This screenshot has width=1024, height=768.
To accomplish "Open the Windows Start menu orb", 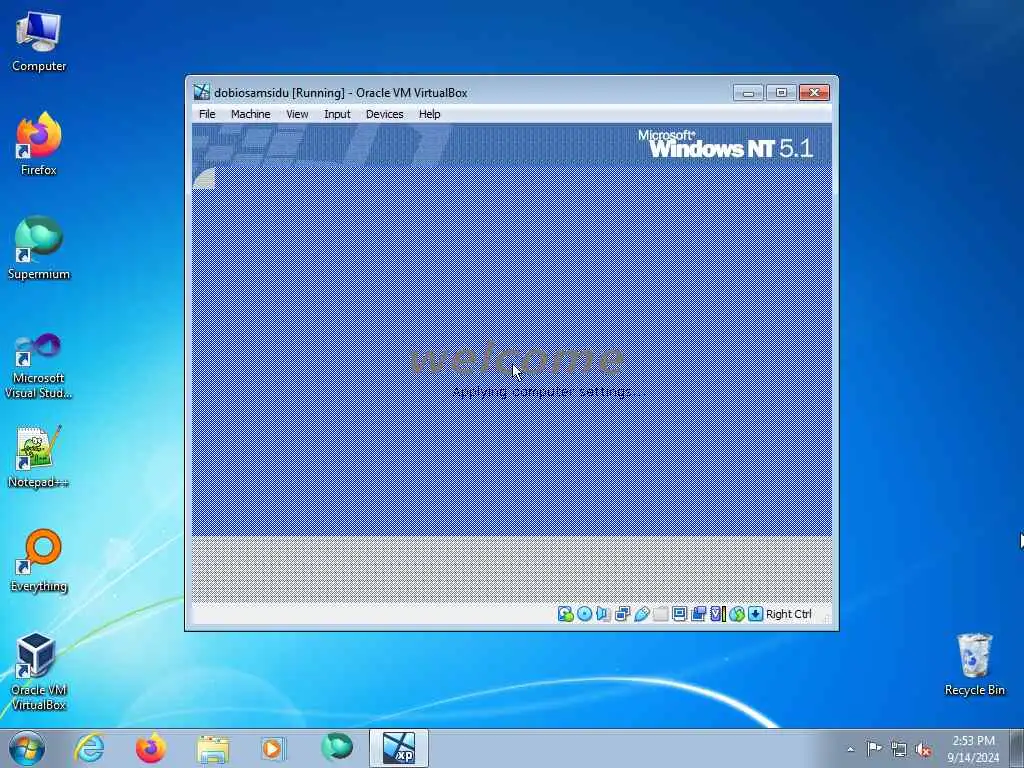I will coord(27,748).
